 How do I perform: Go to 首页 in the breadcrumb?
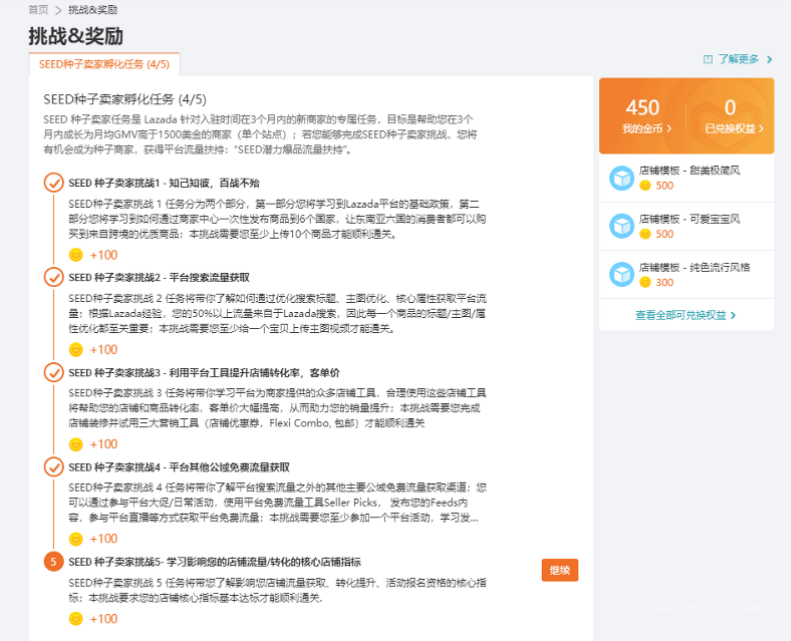(x=38, y=10)
